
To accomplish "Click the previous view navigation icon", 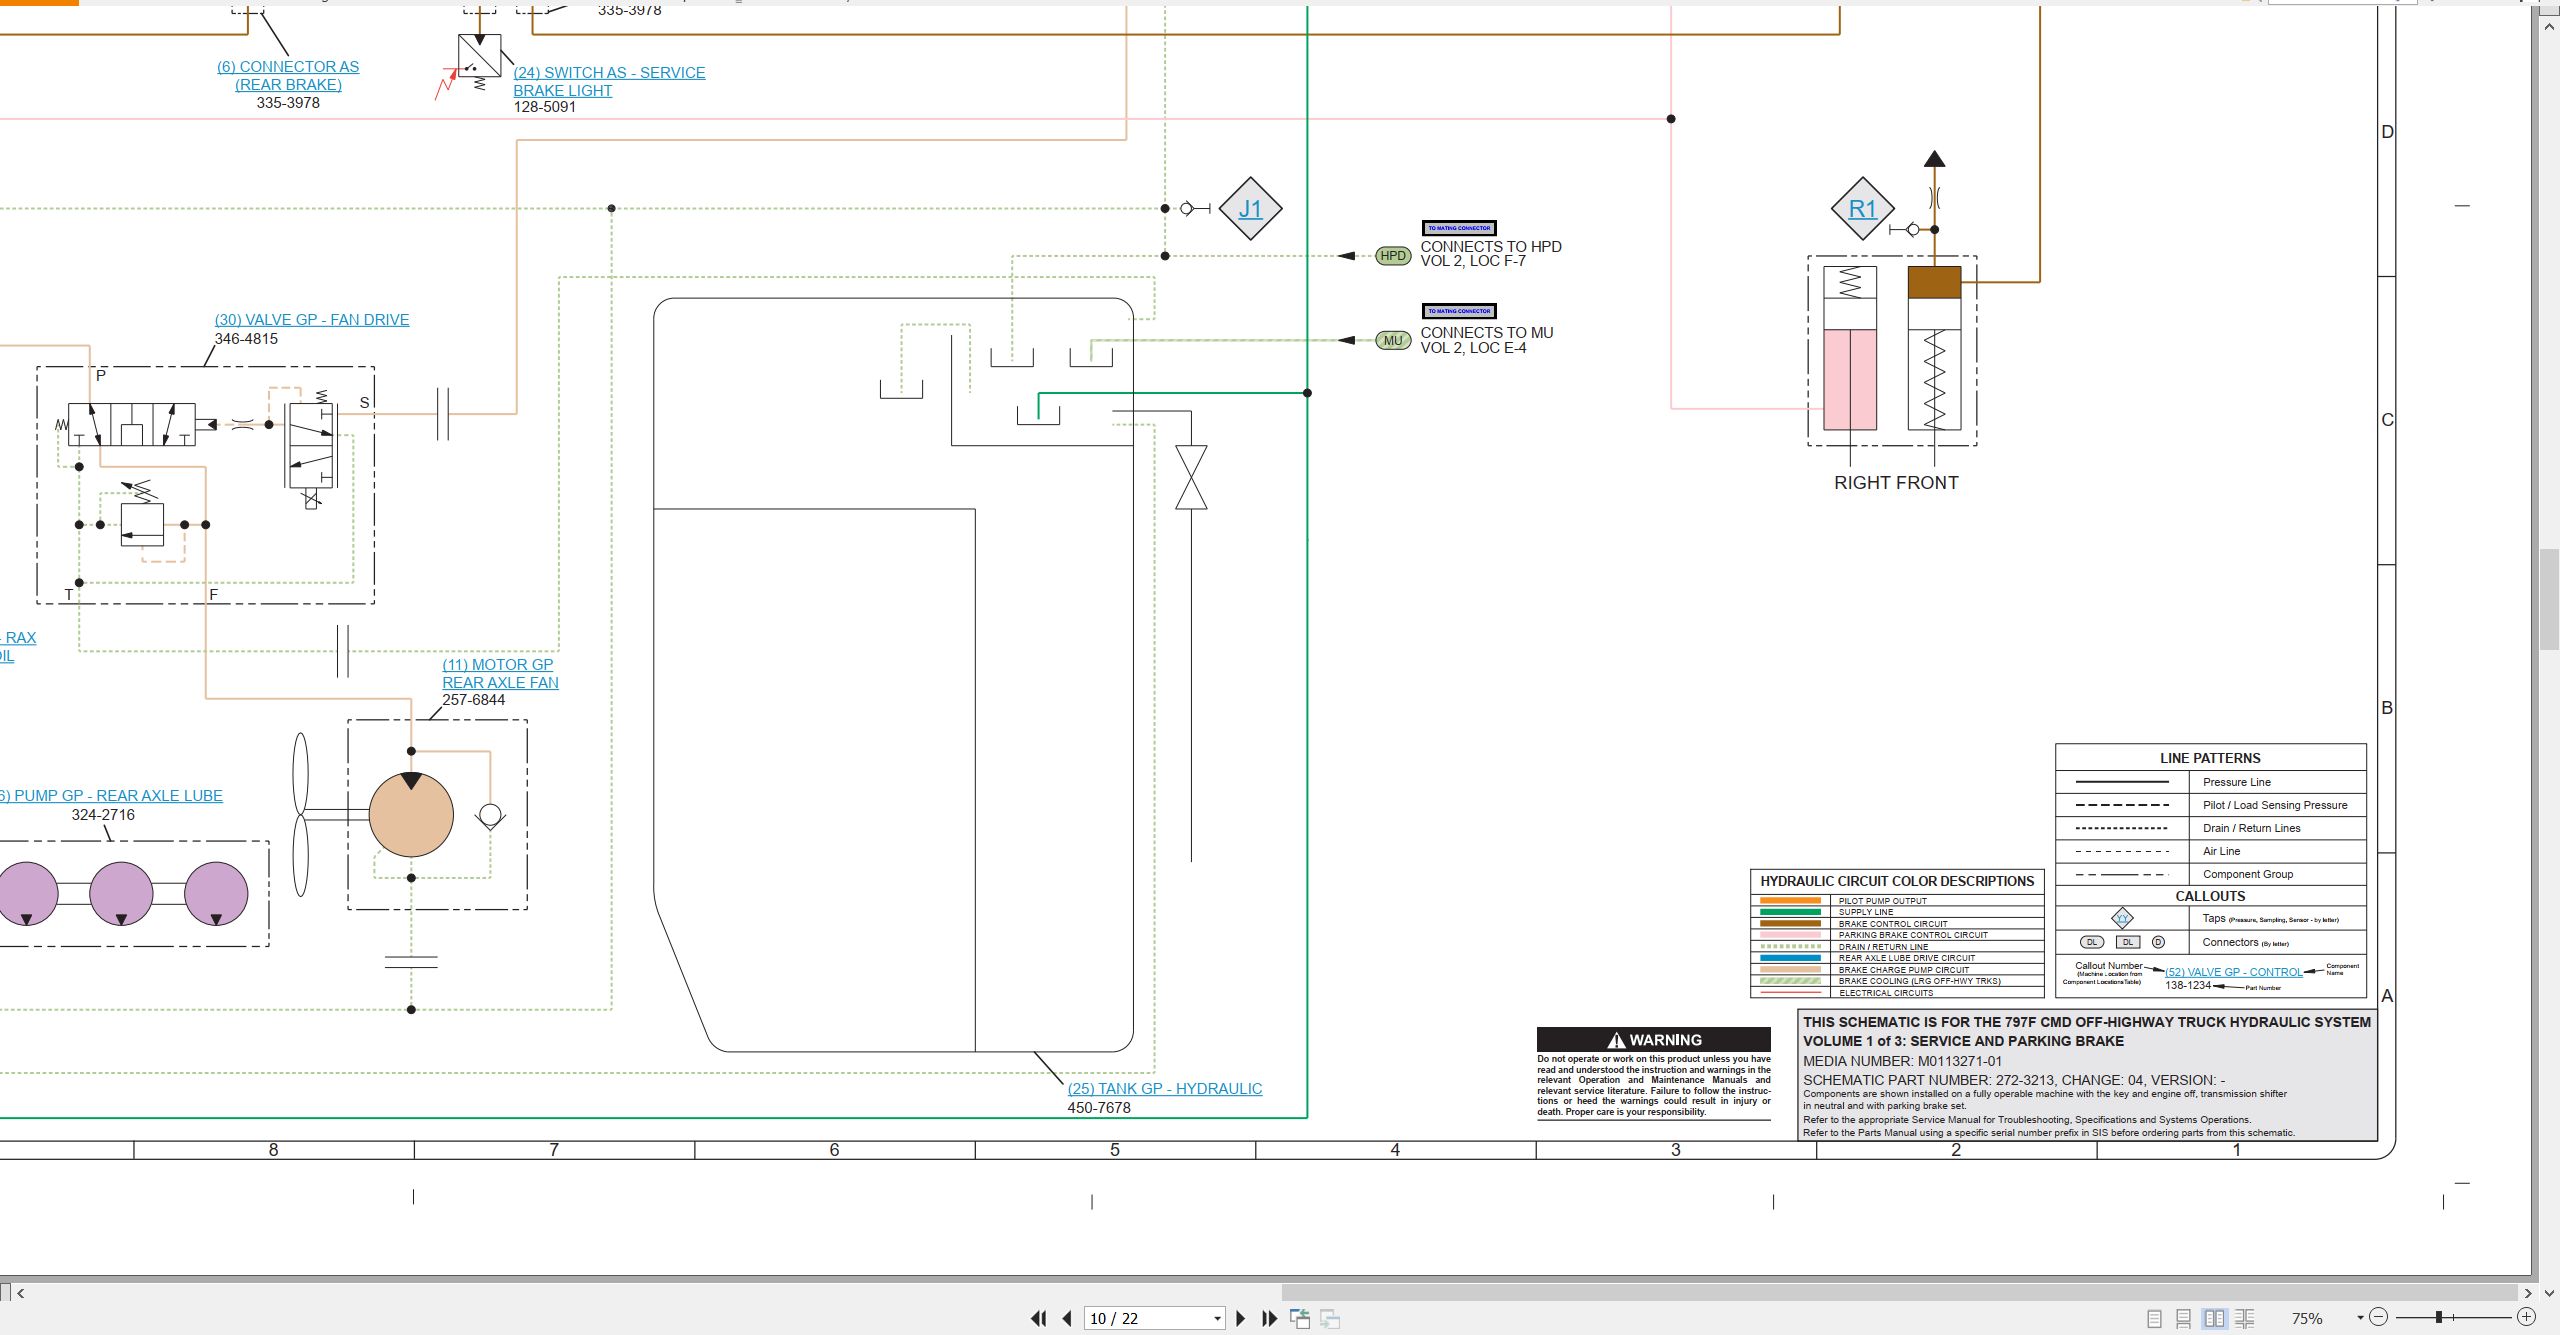I will [x=1300, y=1318].
